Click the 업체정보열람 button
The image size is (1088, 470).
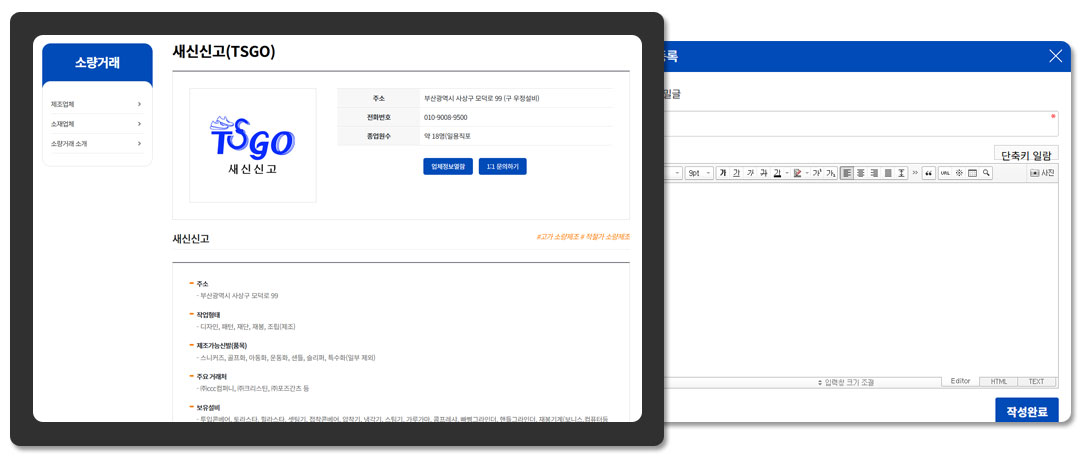(x=448, y=167)
